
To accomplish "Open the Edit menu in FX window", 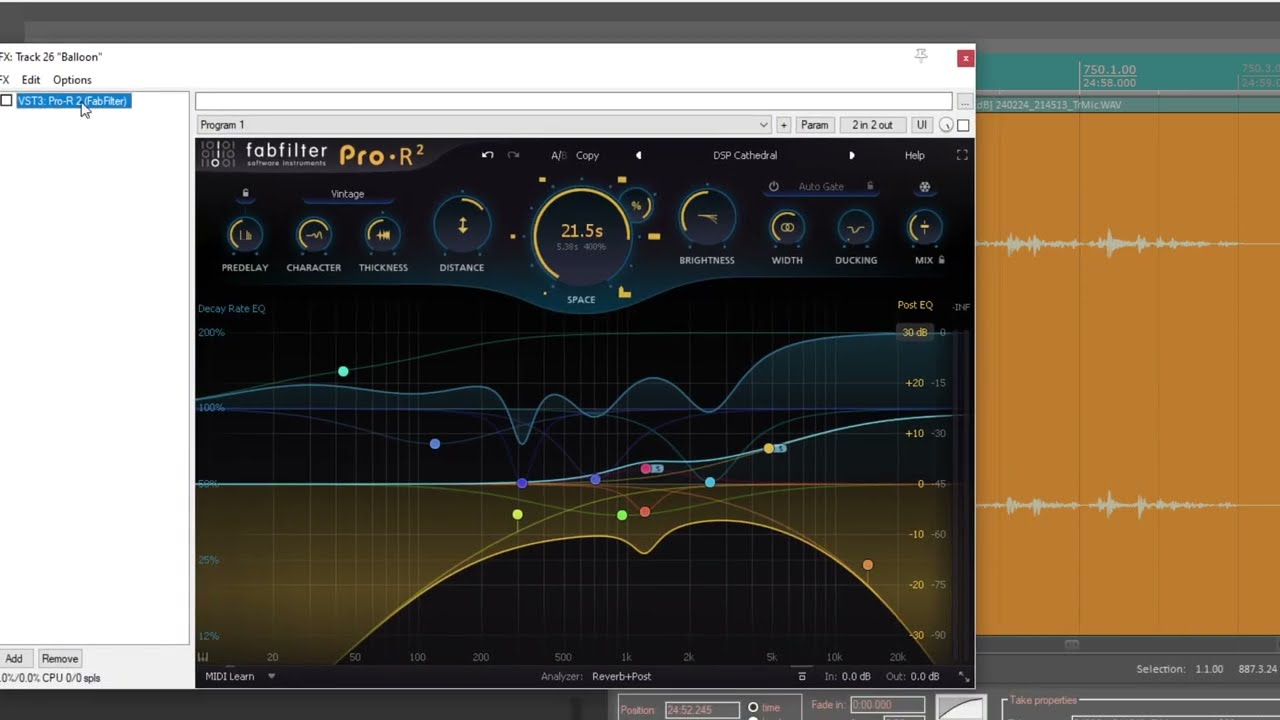I will (31, 80).
